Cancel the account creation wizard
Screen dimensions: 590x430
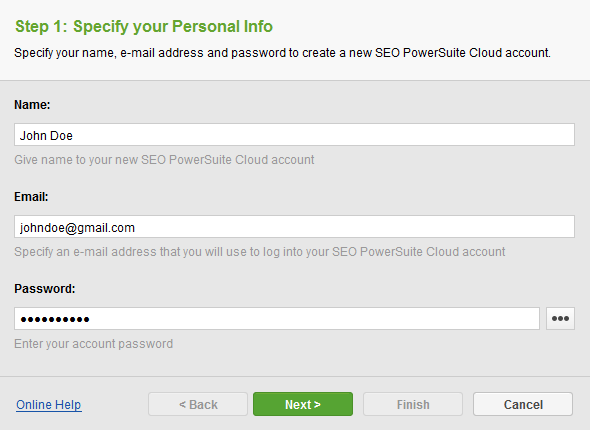click(x=523, y=404)
